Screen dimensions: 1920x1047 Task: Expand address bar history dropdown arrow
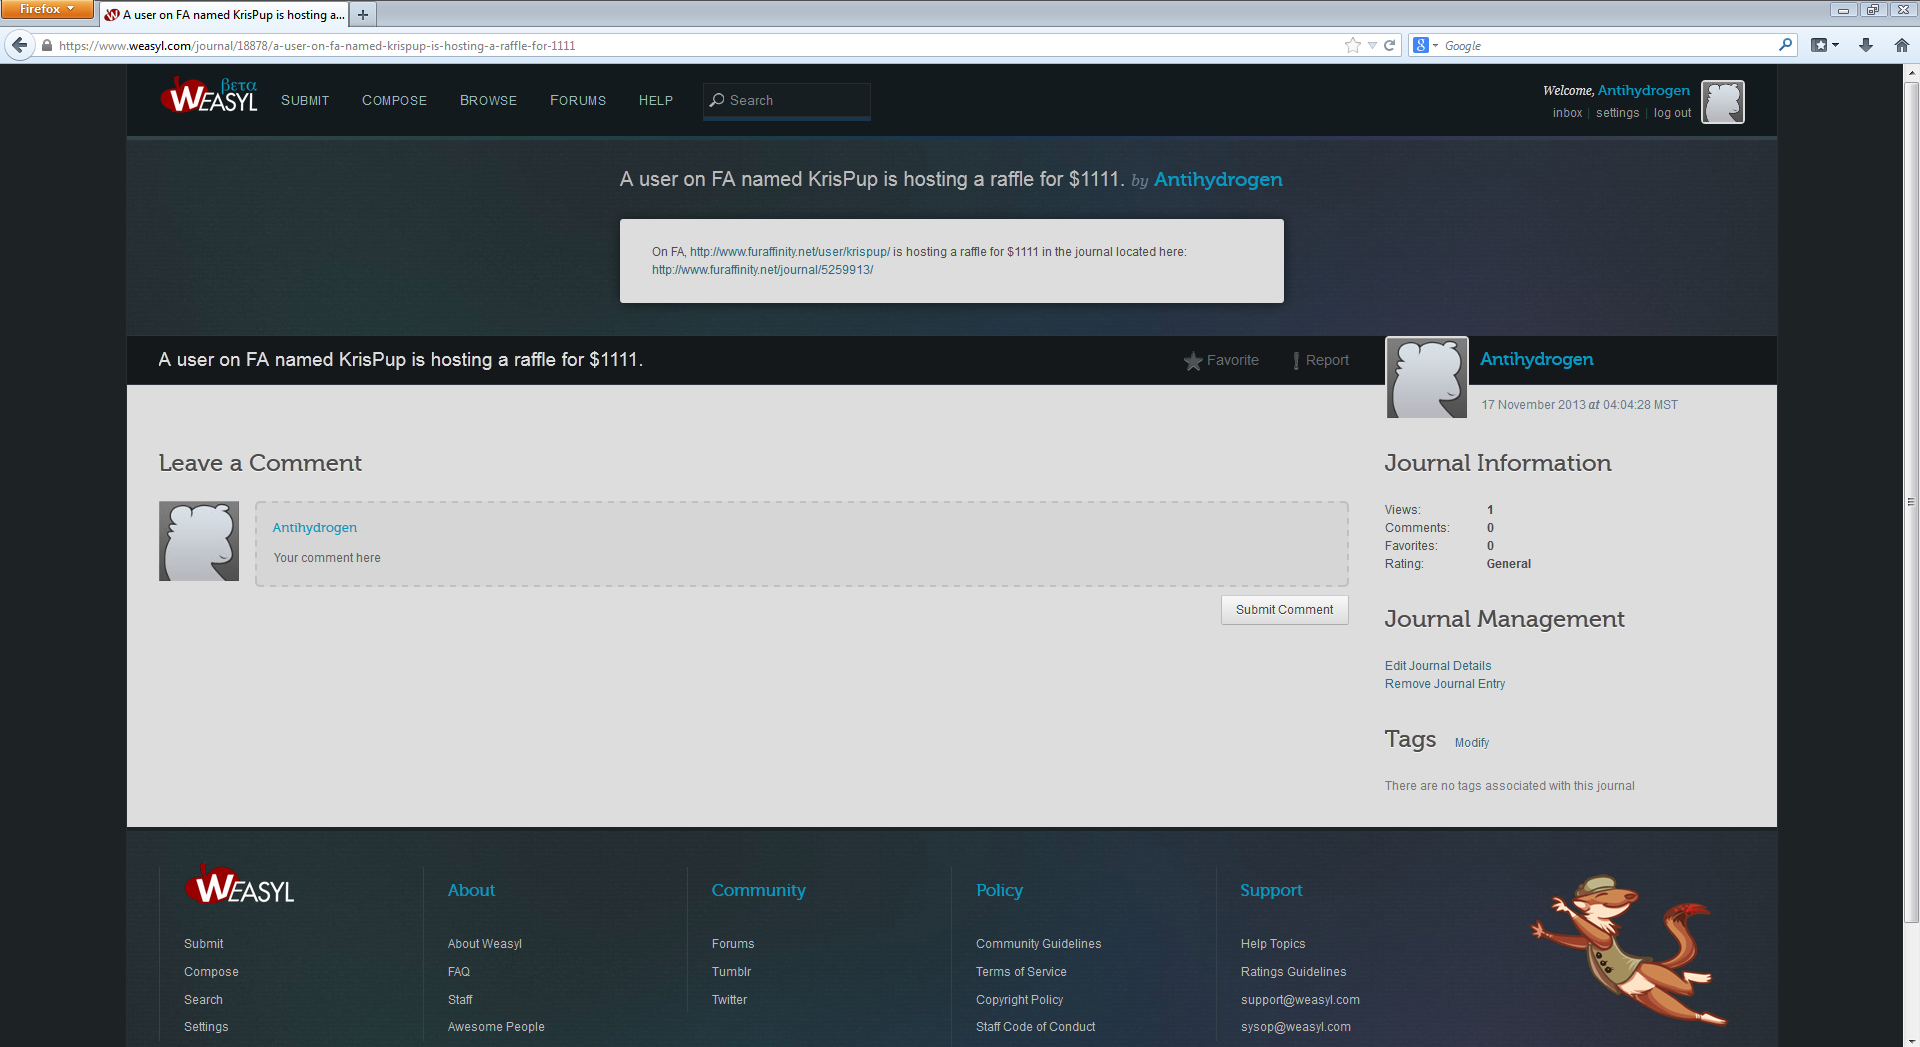pos(1372,45)
